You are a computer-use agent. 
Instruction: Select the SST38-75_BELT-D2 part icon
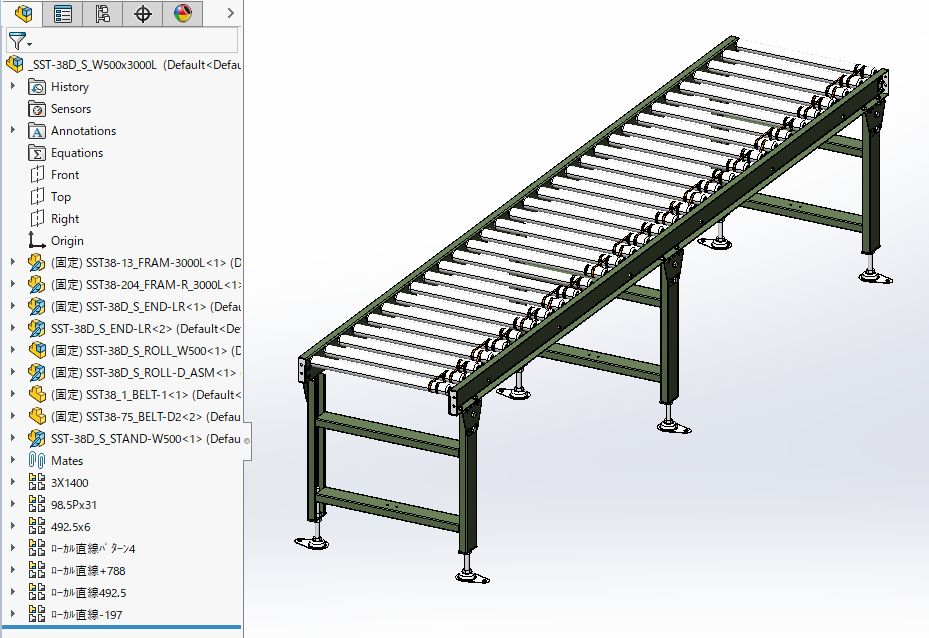click(x=37, y=416)
